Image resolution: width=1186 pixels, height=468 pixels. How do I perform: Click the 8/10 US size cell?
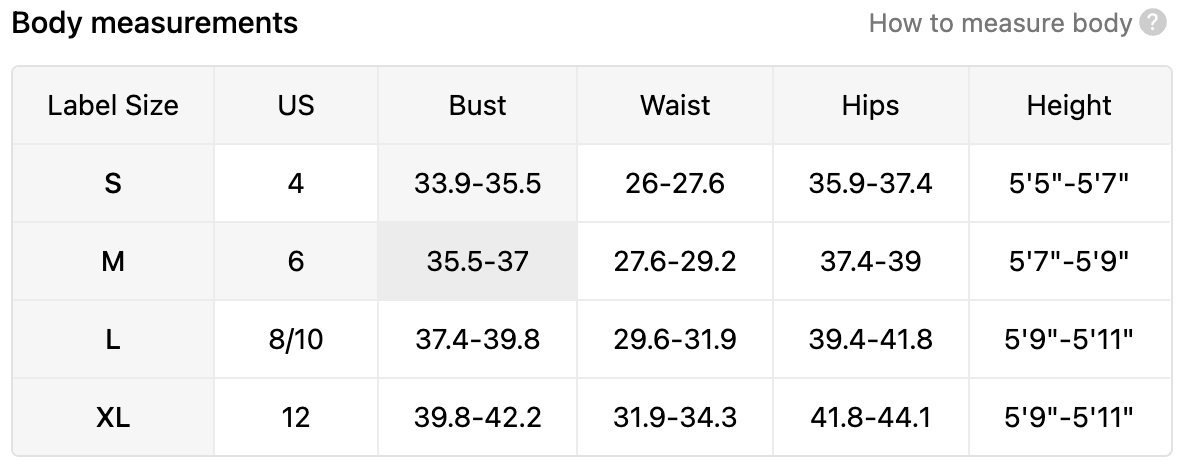point(296,339)
